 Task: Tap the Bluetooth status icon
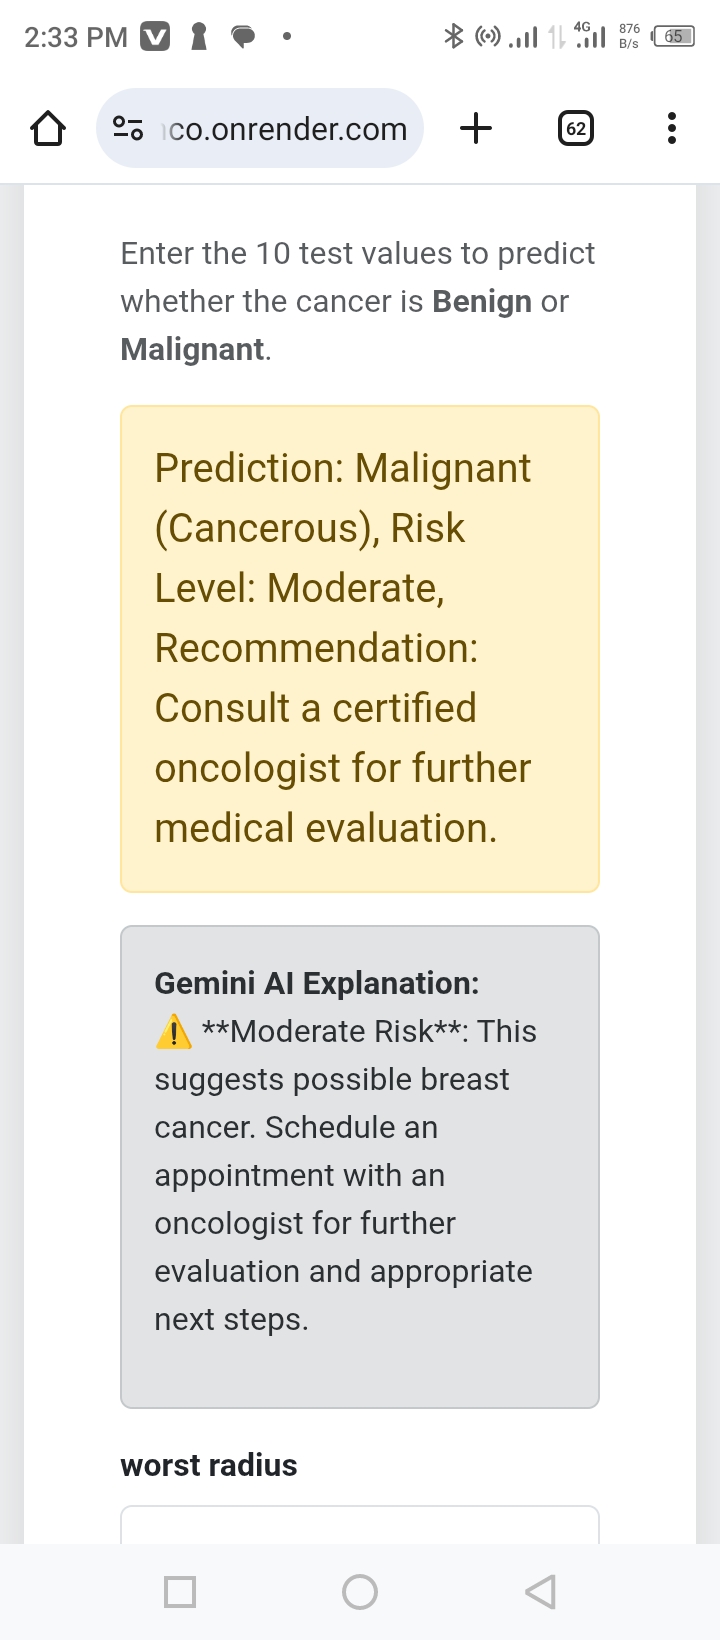pyautogui.click(x=454, y=37)
